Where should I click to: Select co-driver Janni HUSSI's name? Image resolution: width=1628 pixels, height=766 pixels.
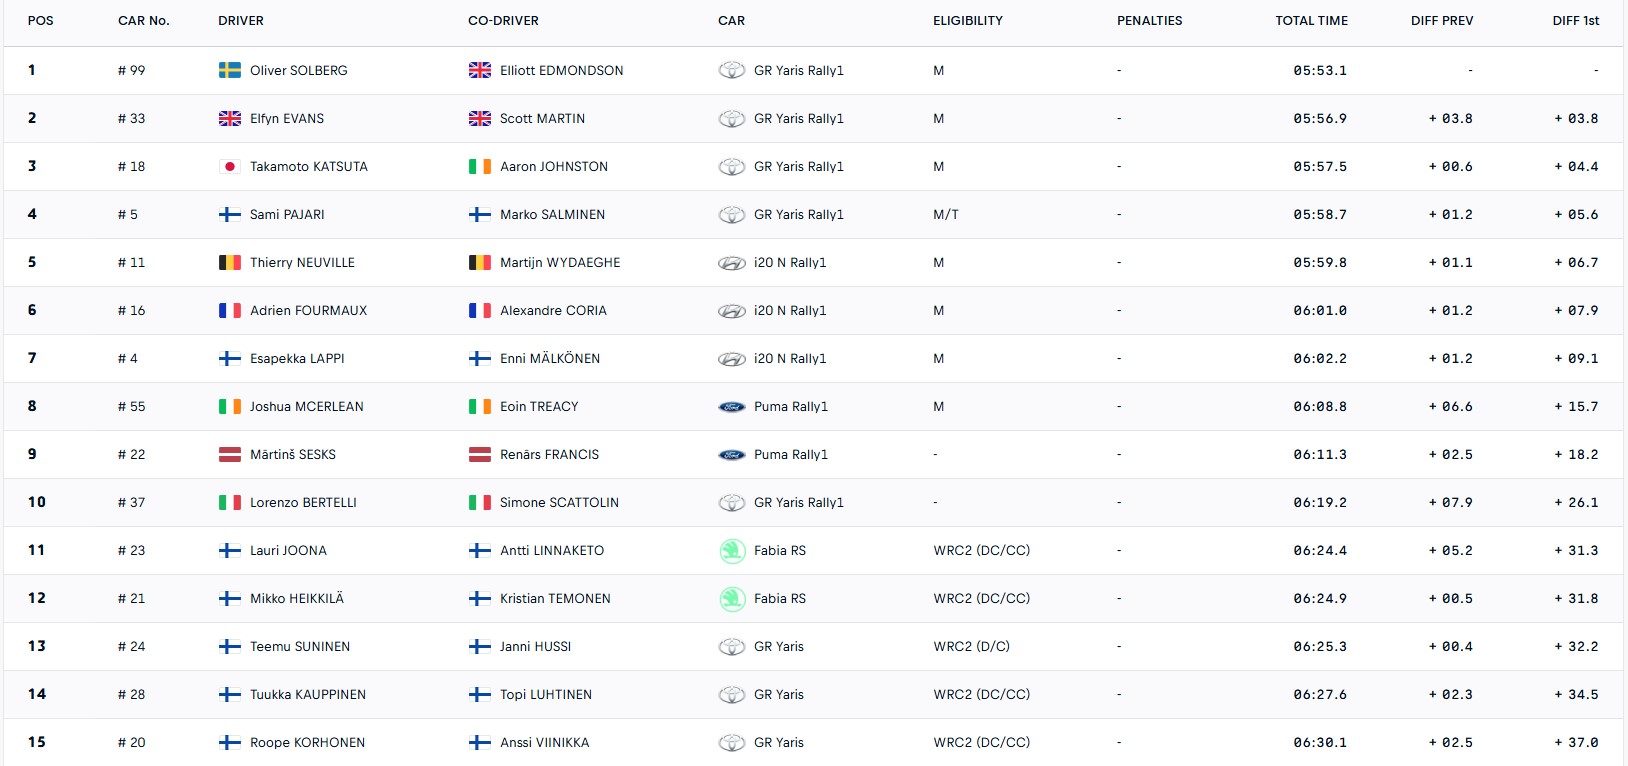[x=535, y=646]
